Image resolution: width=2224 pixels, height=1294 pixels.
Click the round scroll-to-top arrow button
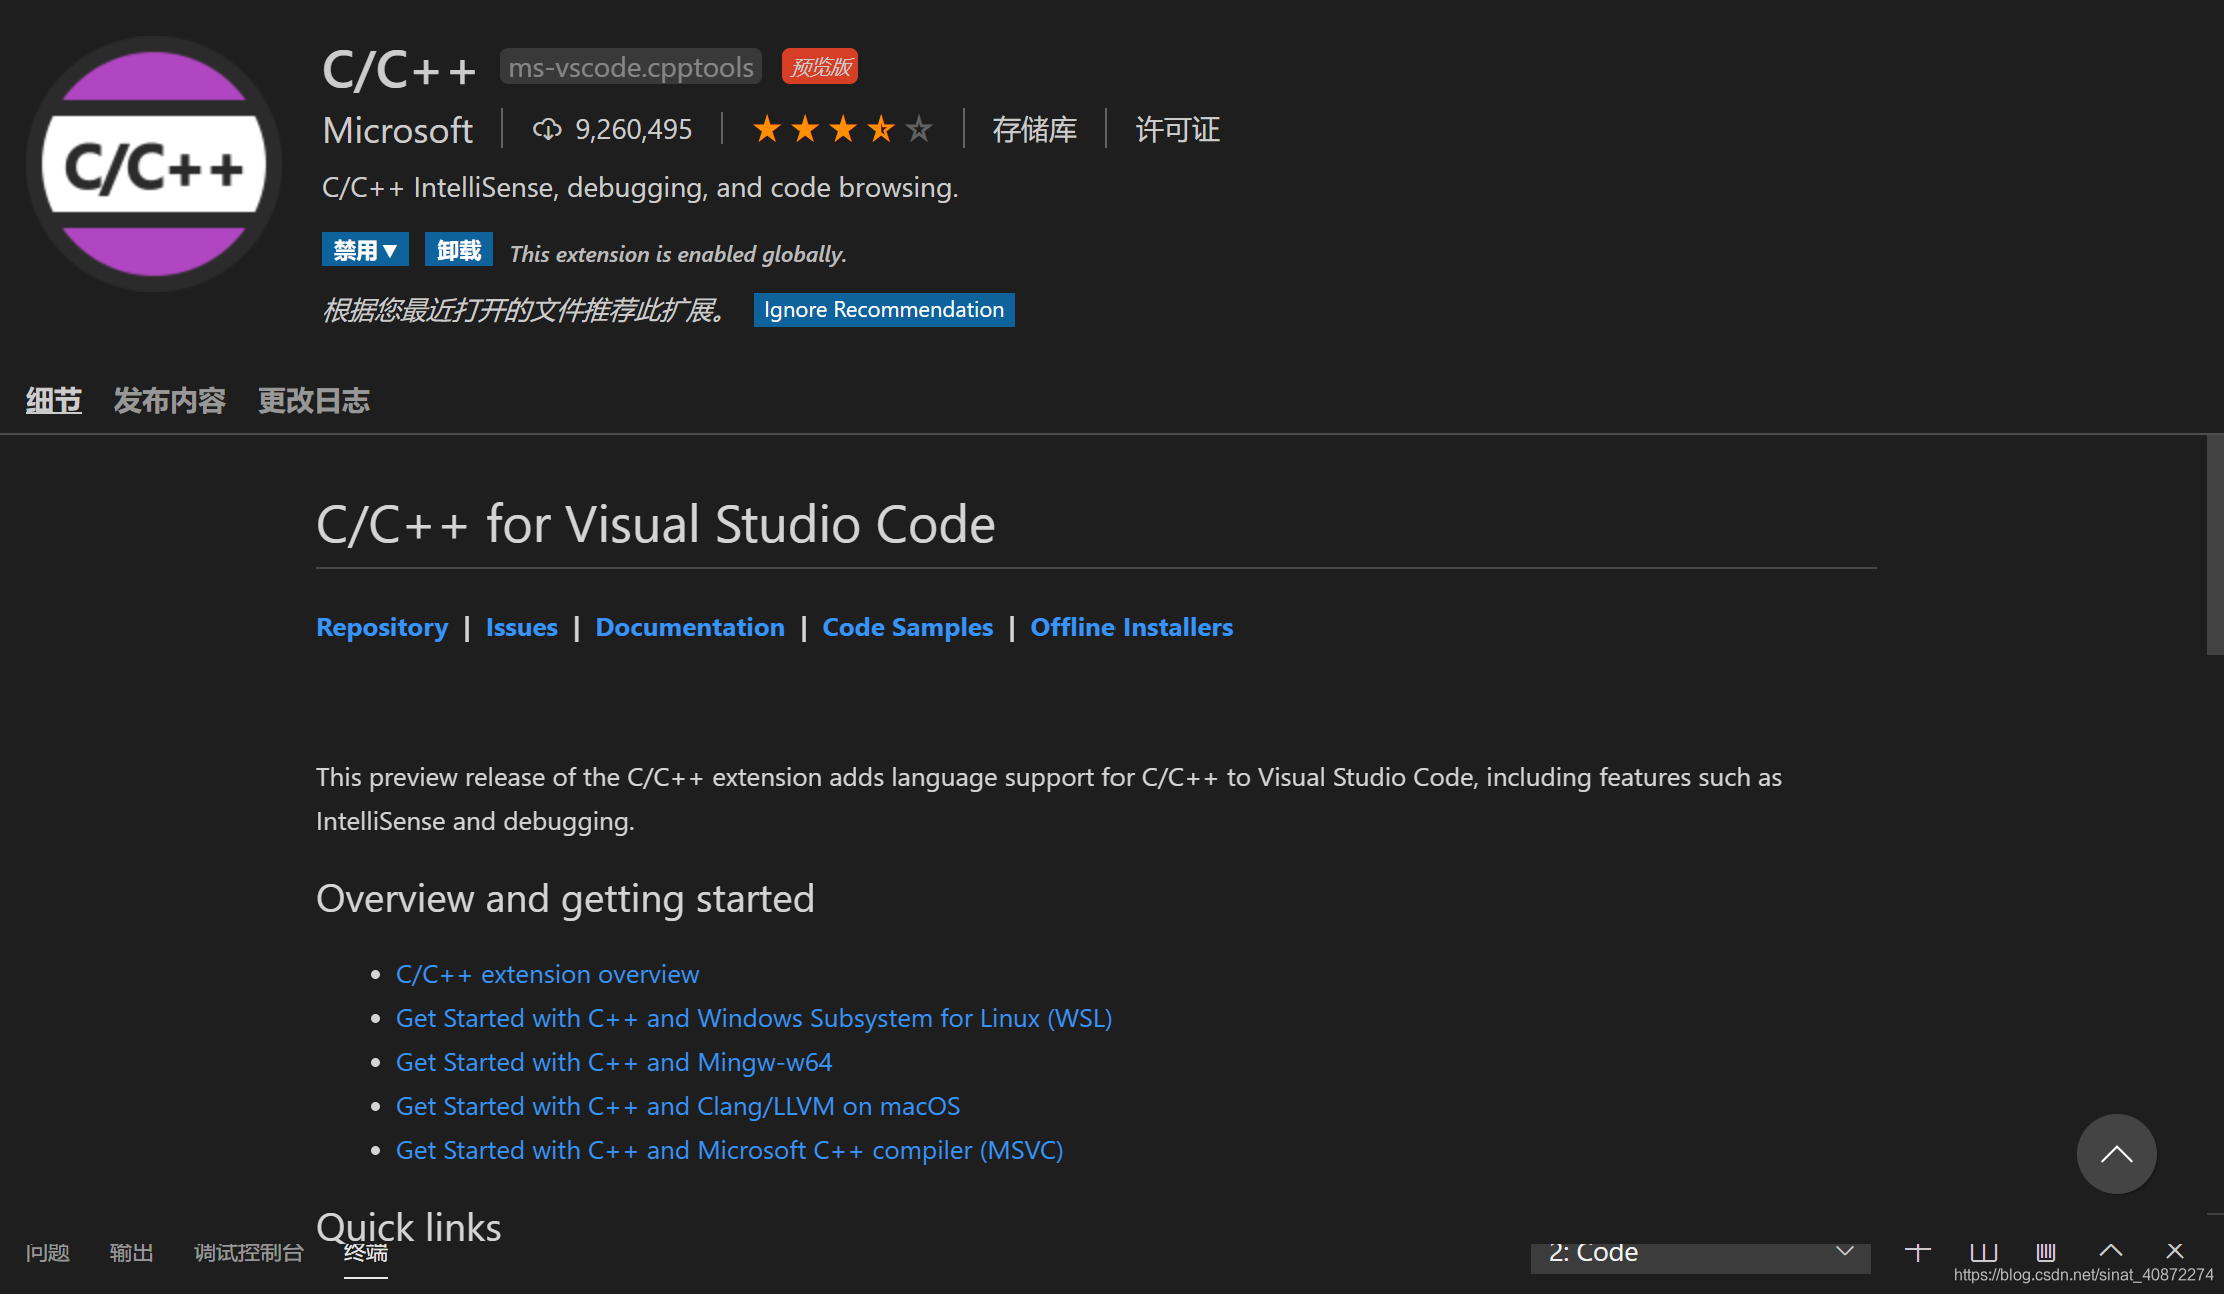coord(2116,1153)
